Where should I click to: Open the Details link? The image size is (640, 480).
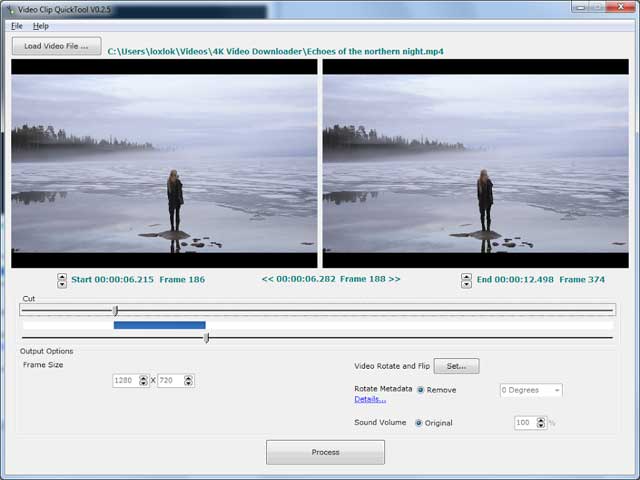(370, 400)
